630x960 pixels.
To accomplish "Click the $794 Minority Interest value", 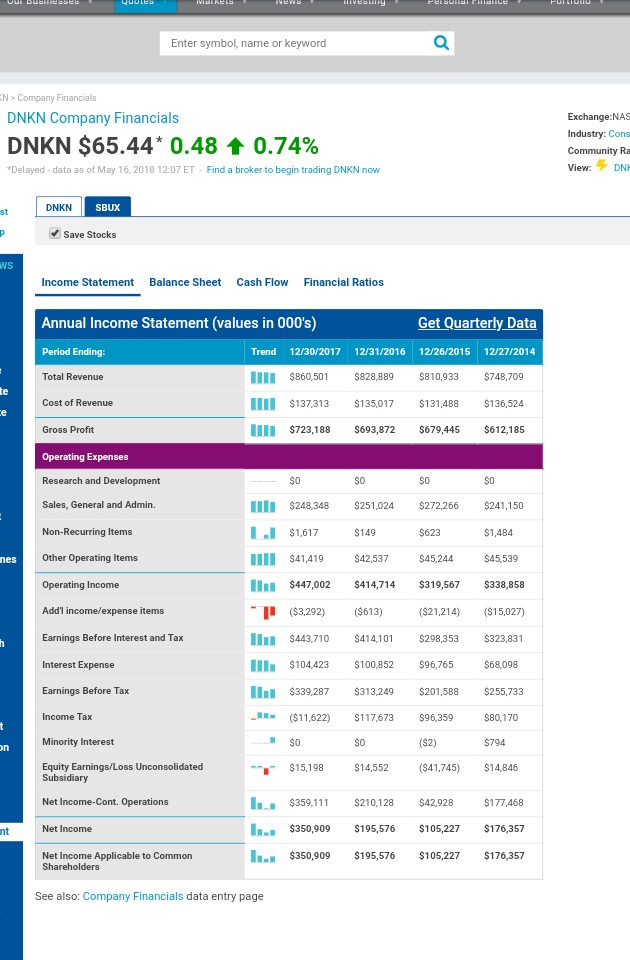I will click(495, 743).
